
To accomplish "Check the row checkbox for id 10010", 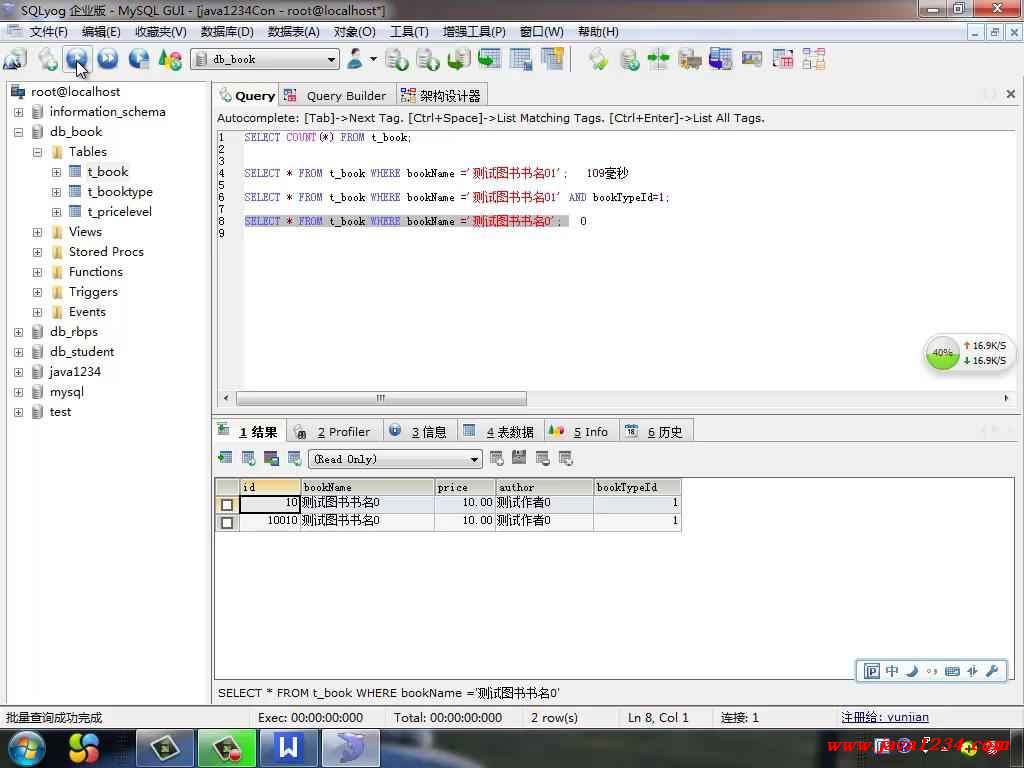I will pos(227,522).
